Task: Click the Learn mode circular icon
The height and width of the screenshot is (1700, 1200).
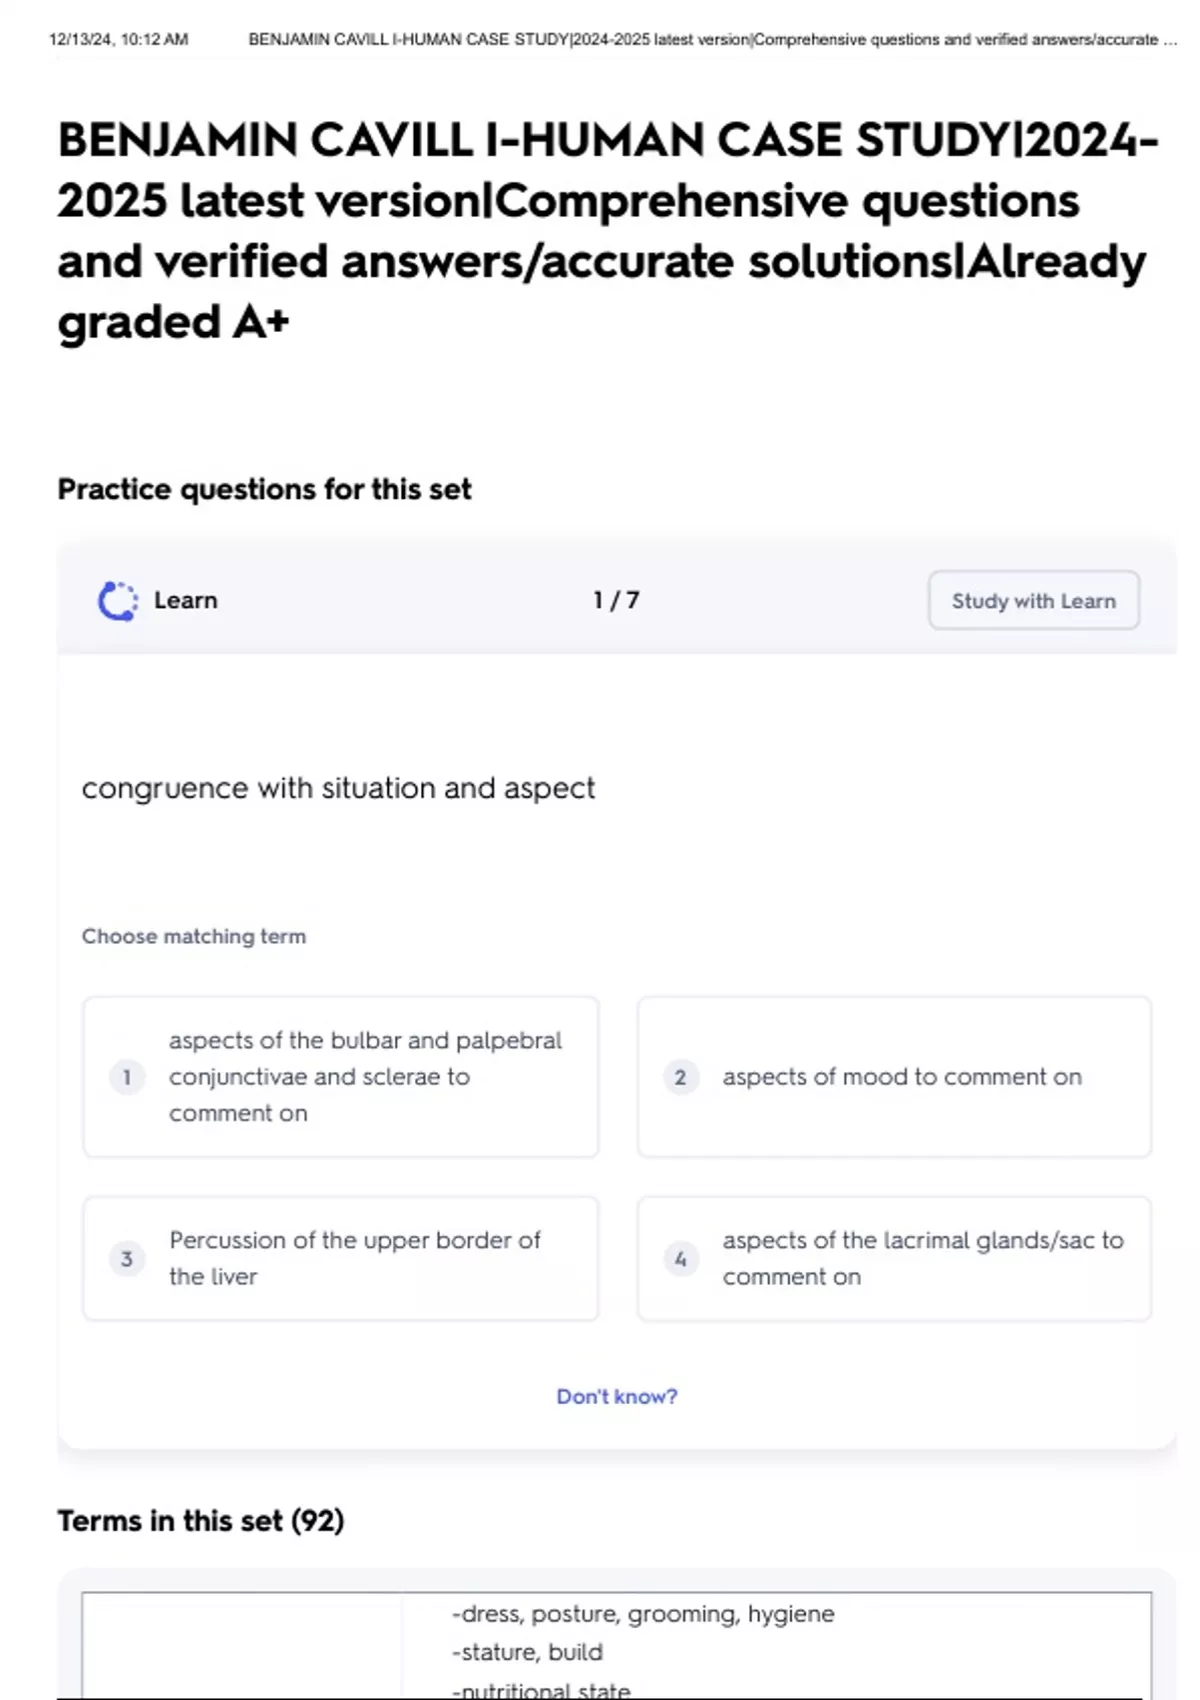Action: click(118, 601)
